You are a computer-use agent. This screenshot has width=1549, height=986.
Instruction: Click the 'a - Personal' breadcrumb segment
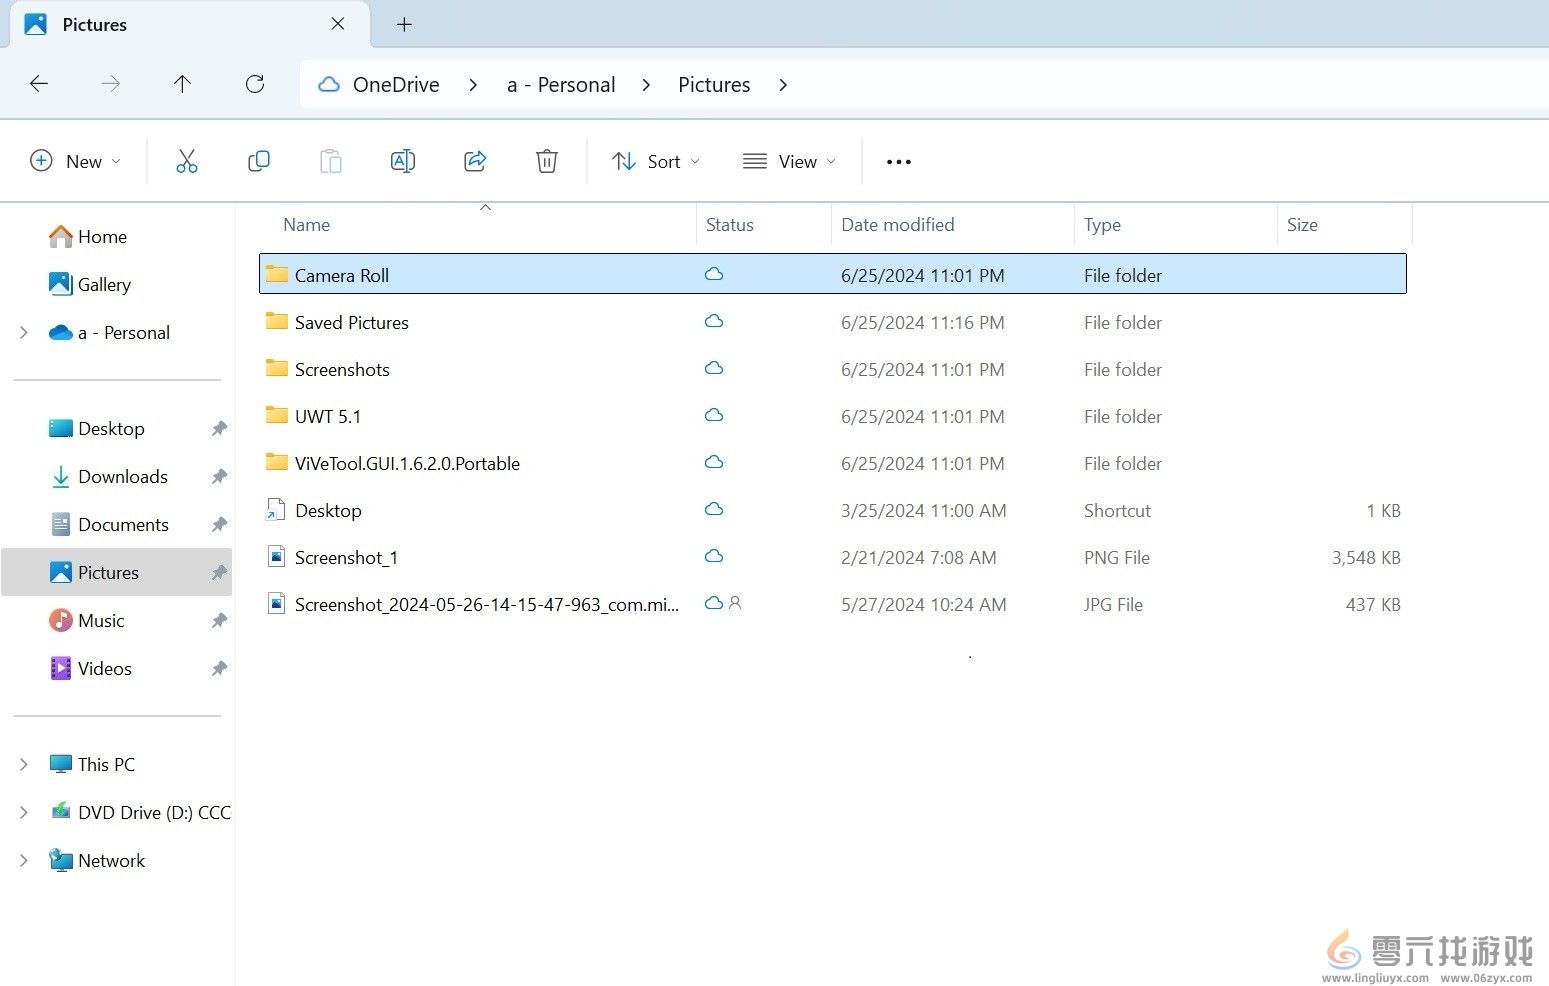coord(561,85)
